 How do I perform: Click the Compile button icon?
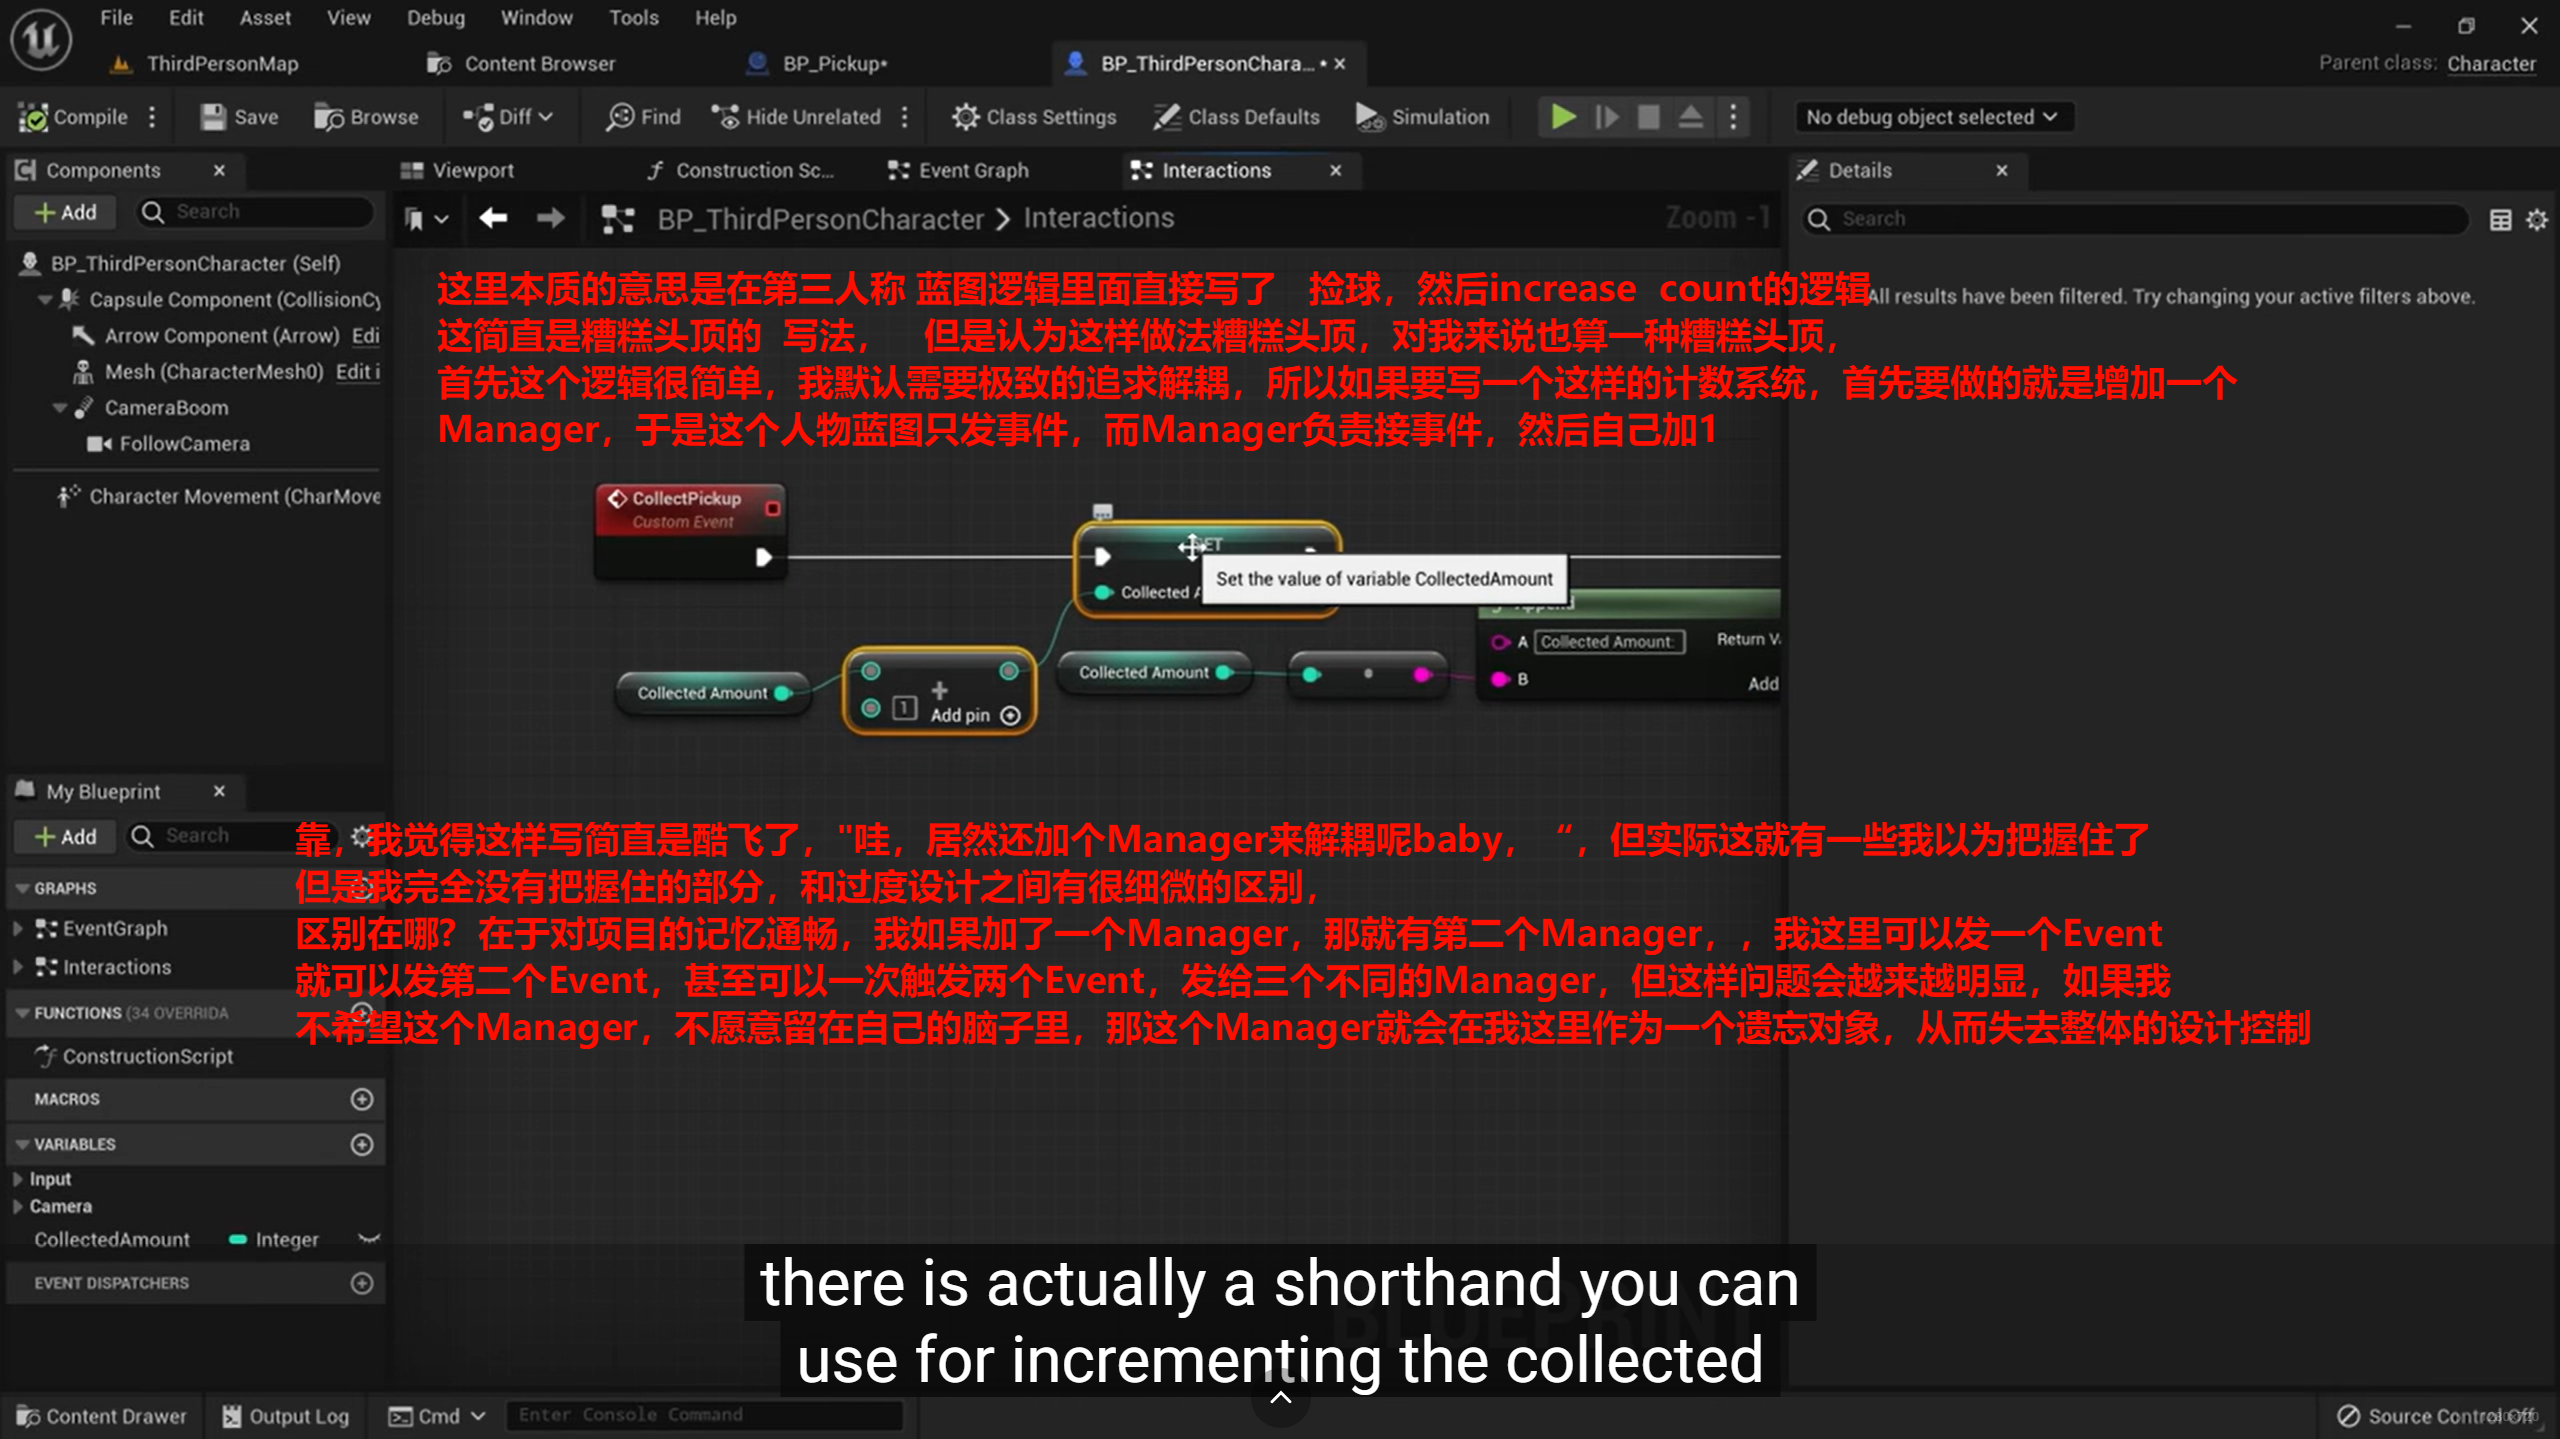(x=34, y=117)
